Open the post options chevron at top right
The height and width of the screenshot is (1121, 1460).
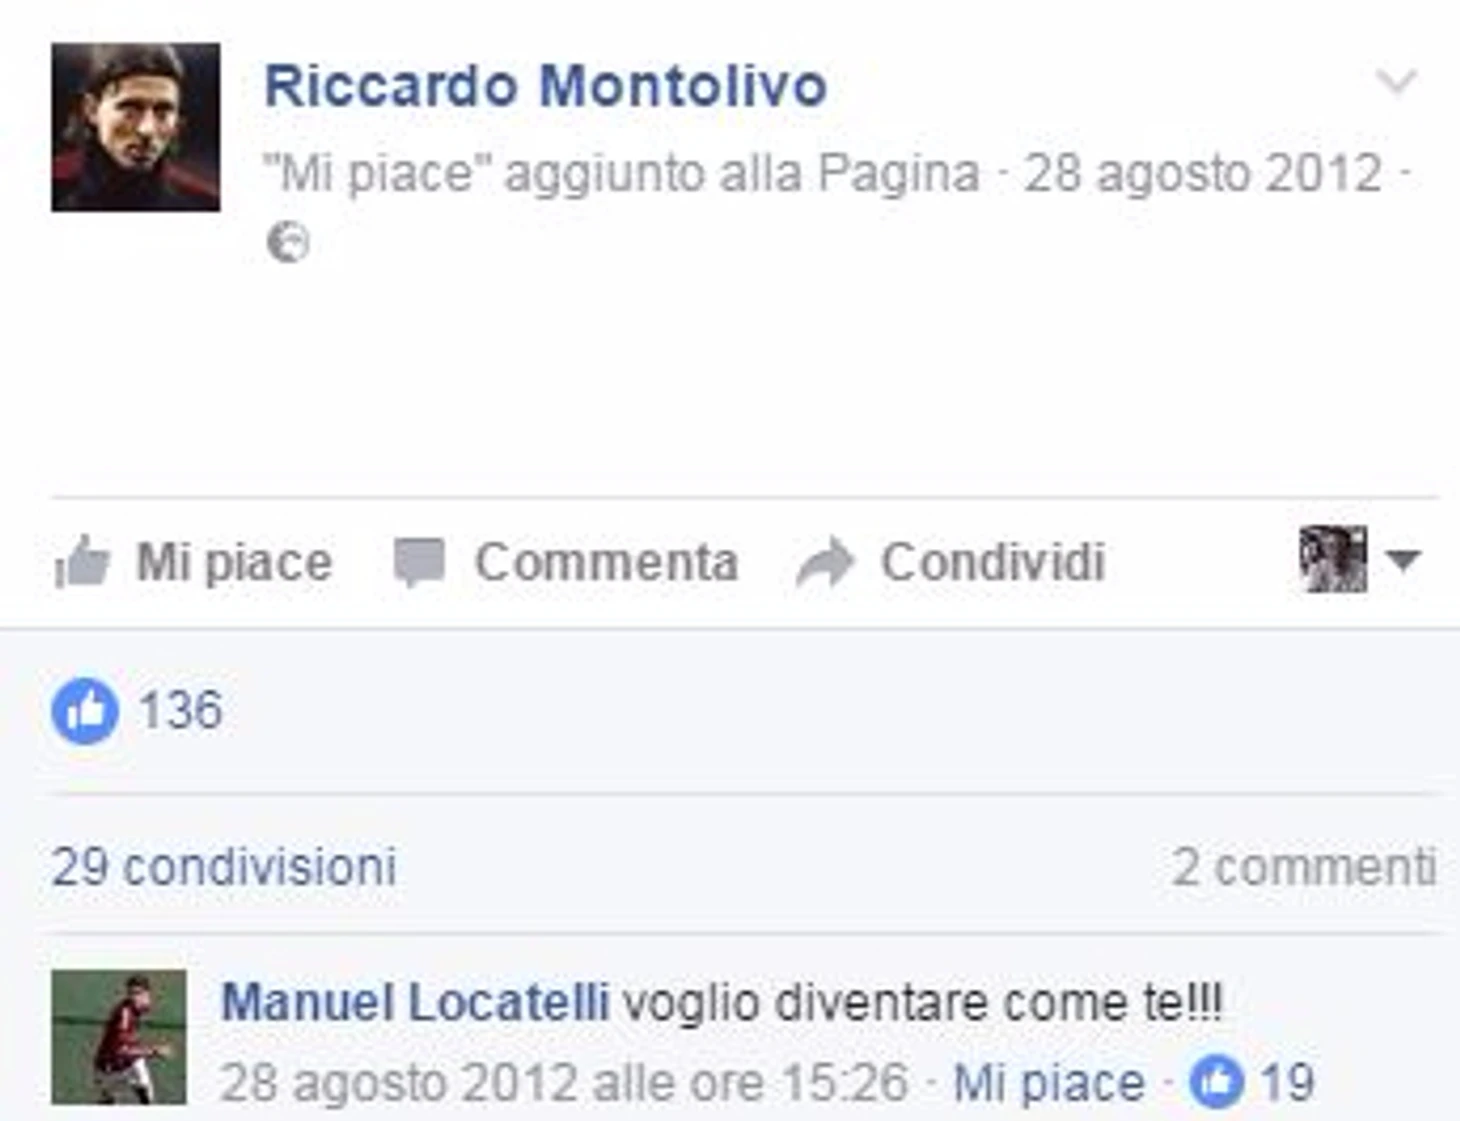(x=1397, y=80)
